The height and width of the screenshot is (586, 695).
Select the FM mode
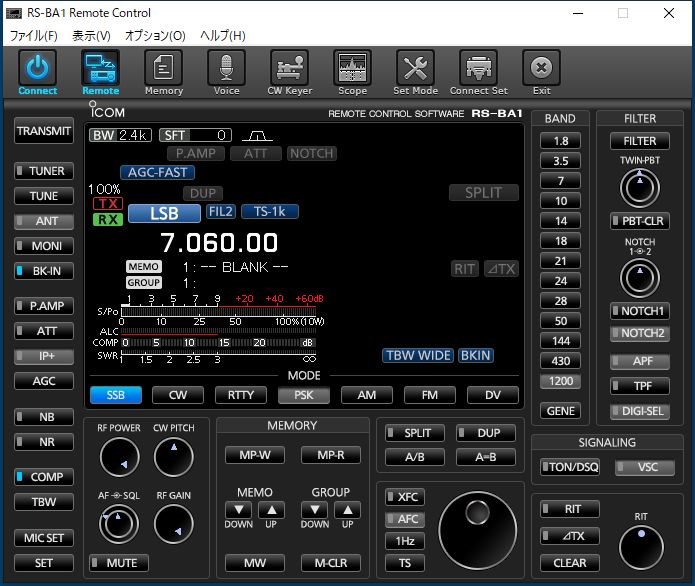[429, 395]
